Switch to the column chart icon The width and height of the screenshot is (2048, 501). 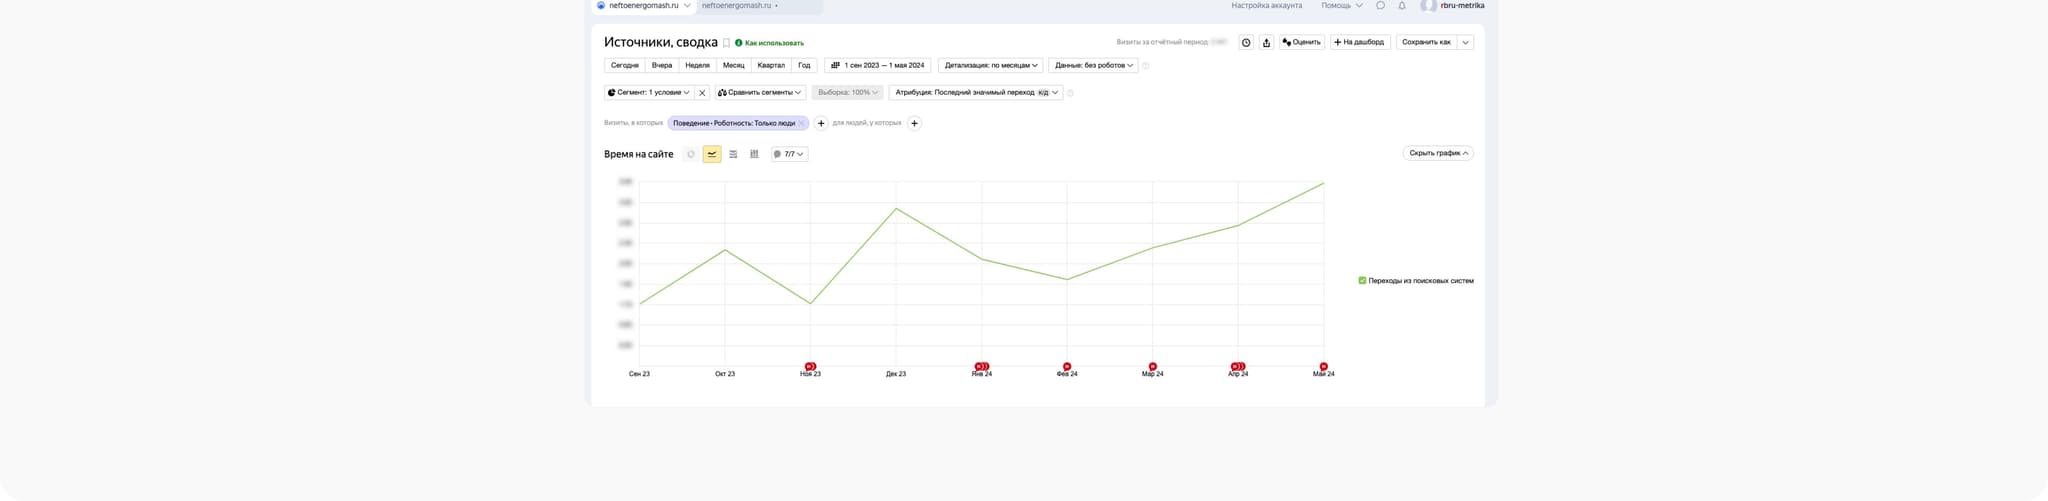coord(754,154)
